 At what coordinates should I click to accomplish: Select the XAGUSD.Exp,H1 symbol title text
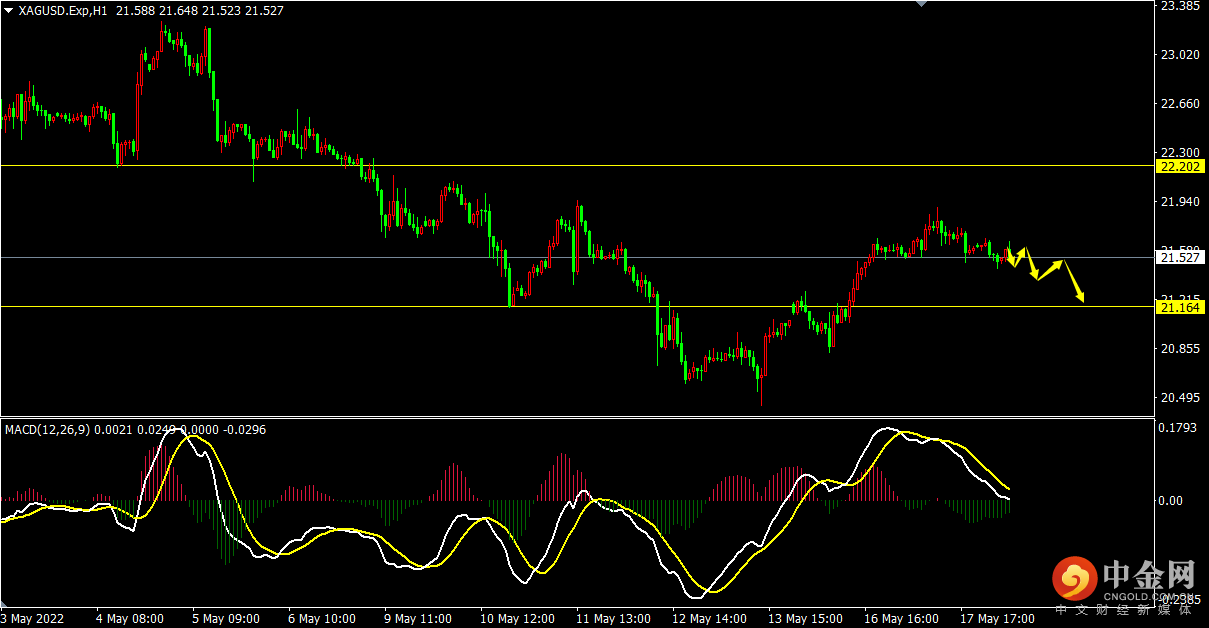pos(64,11)
